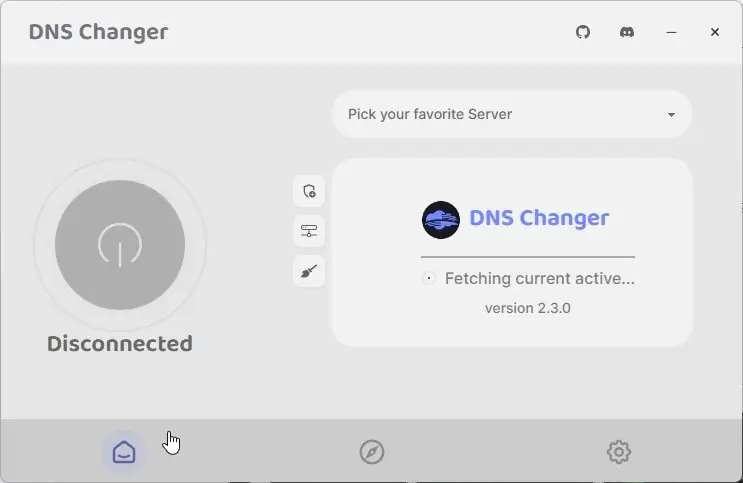Image resolution: width=743 pixels, height=483 pixels.
Task: Toggle the DNS connection power button
Action: tap(120, 245)
